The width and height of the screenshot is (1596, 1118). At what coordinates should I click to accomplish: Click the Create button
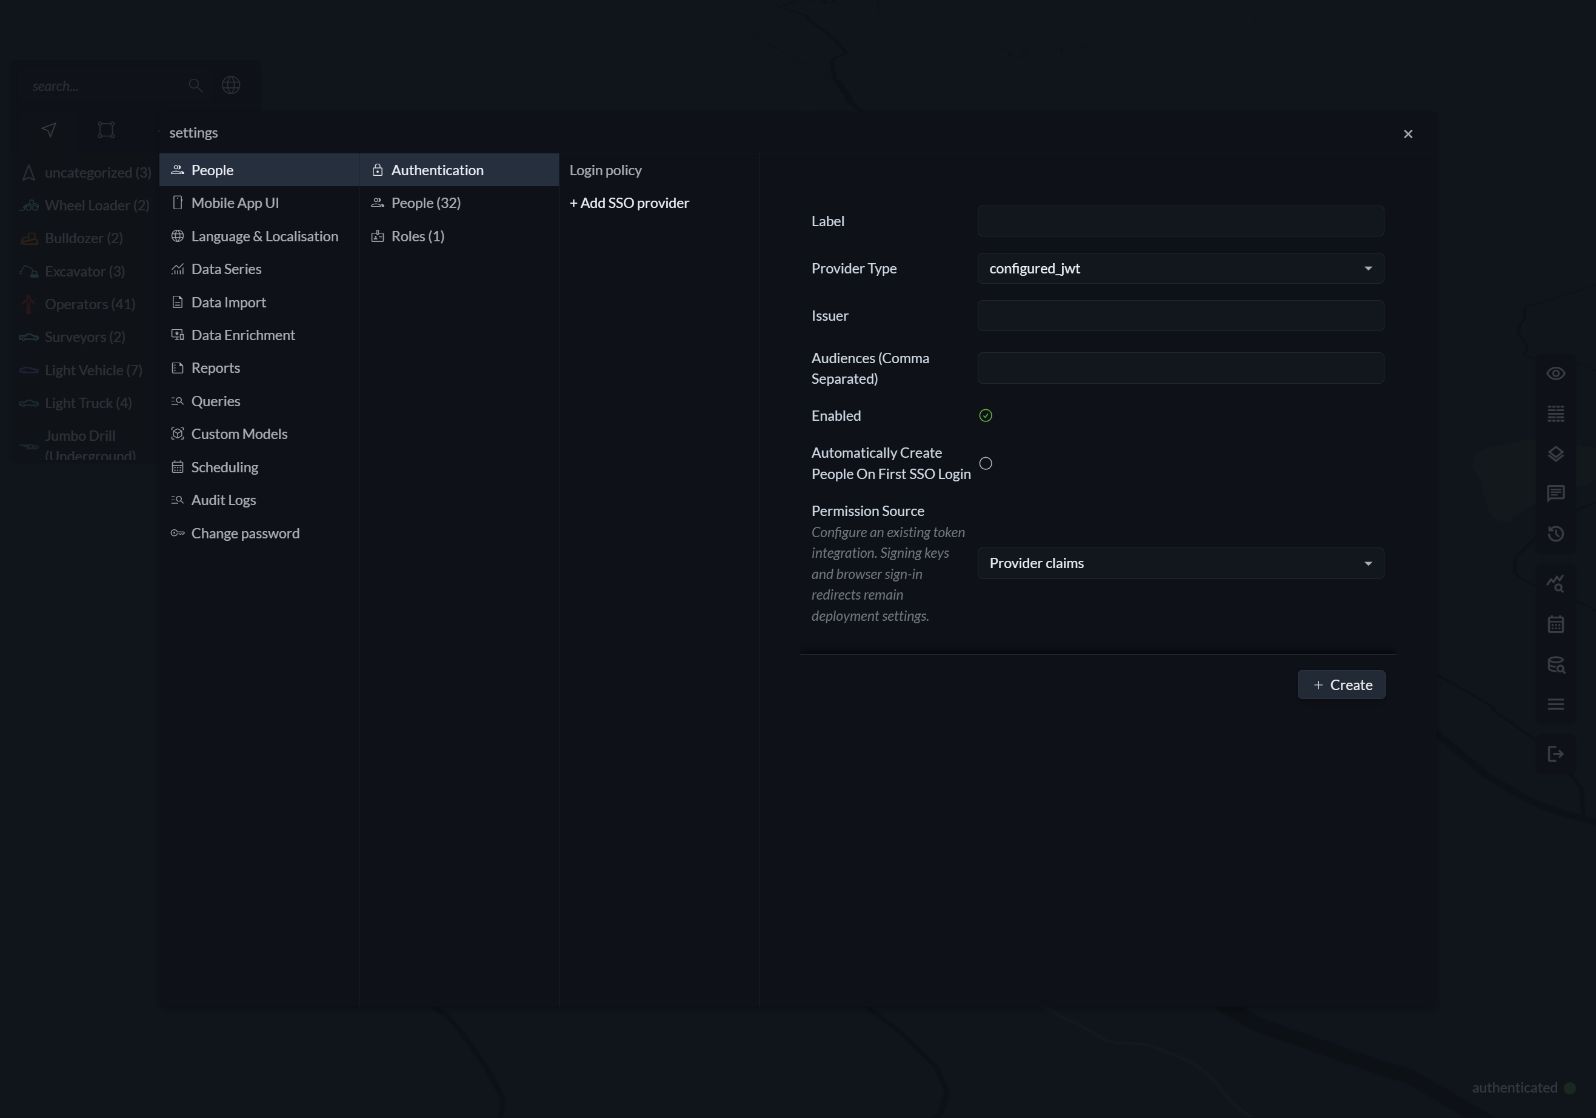coord(1341,685)
